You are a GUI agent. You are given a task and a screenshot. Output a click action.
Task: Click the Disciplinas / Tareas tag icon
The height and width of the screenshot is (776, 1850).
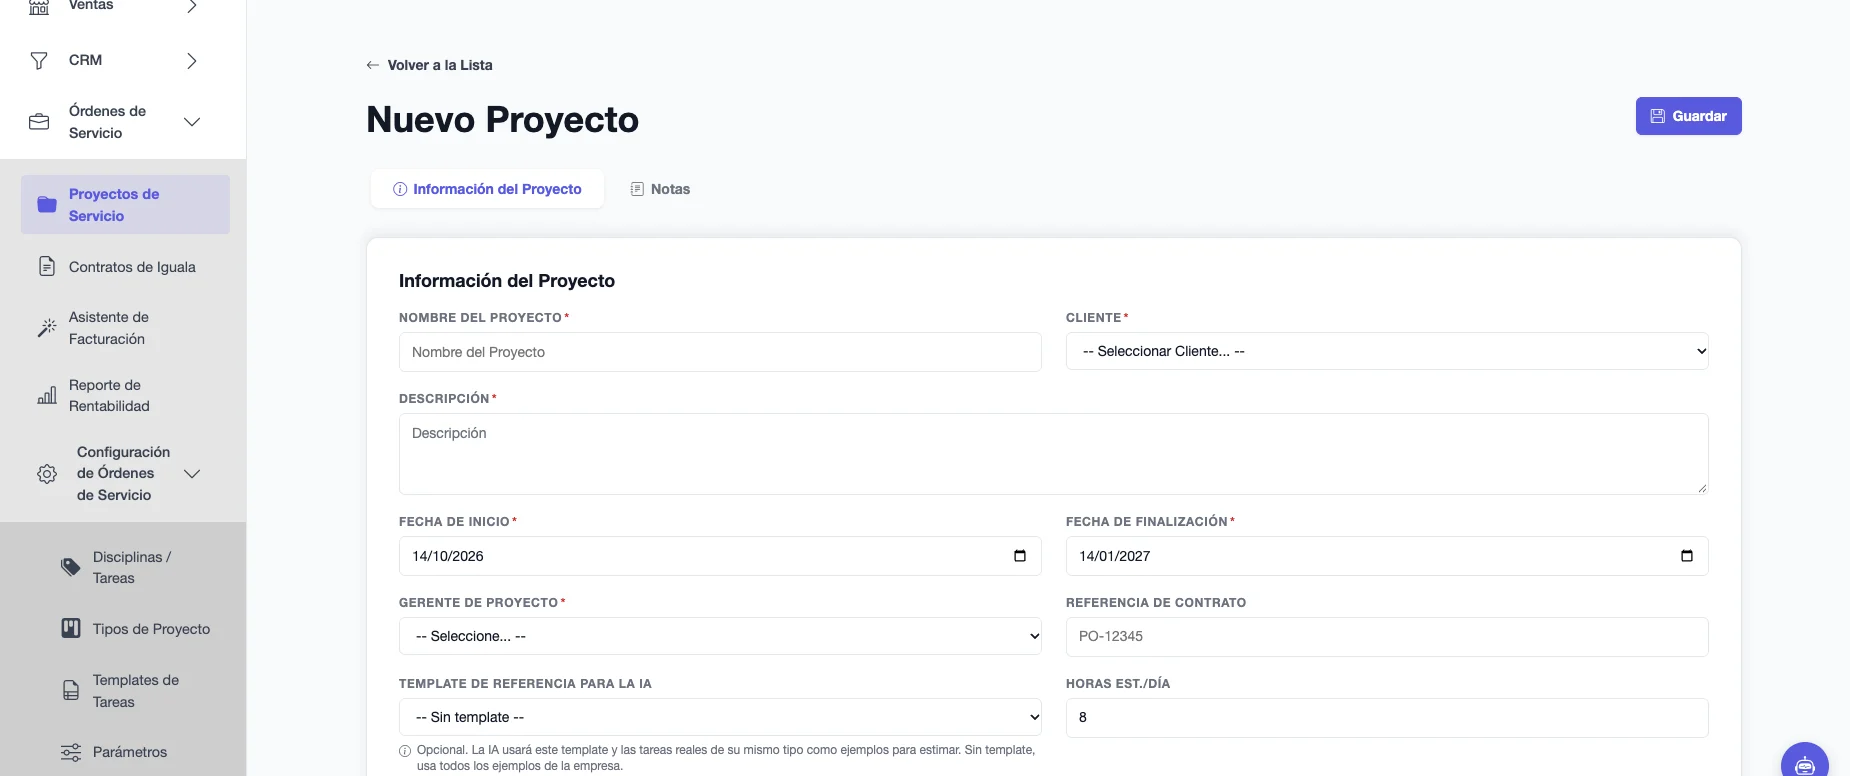tap(71, 568)
